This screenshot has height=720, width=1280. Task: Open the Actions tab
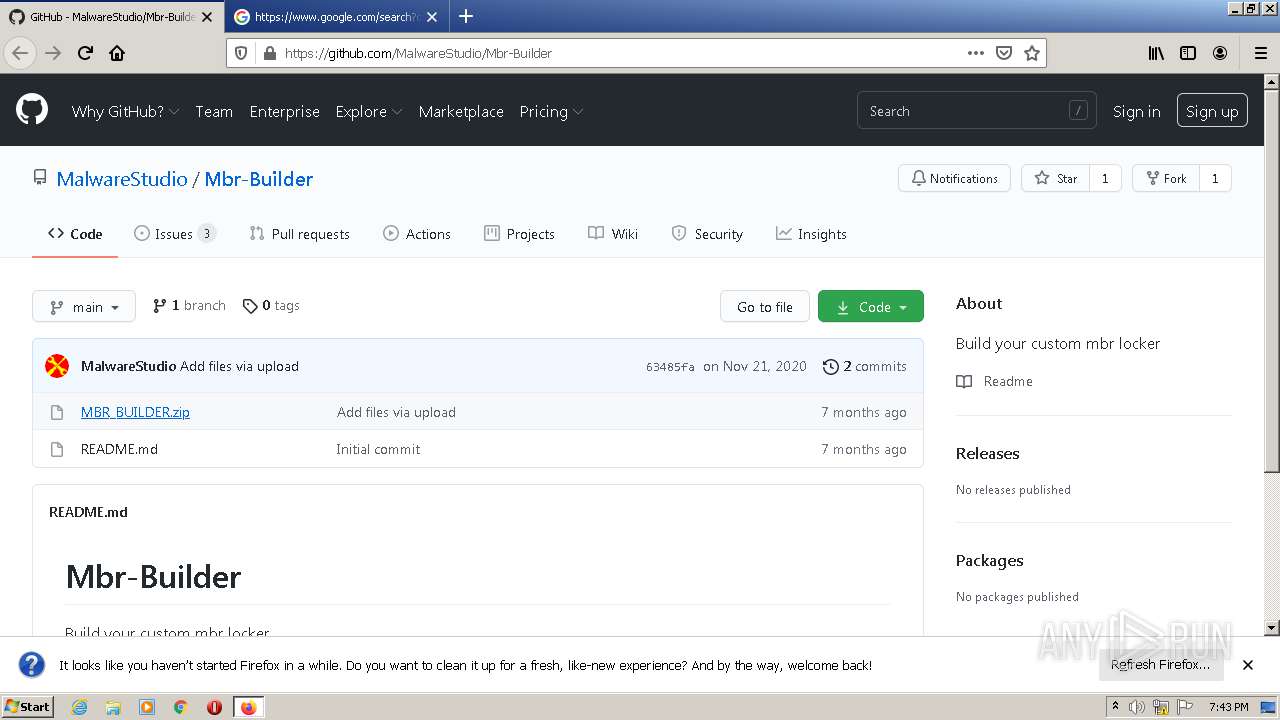[x=417, y=234]
